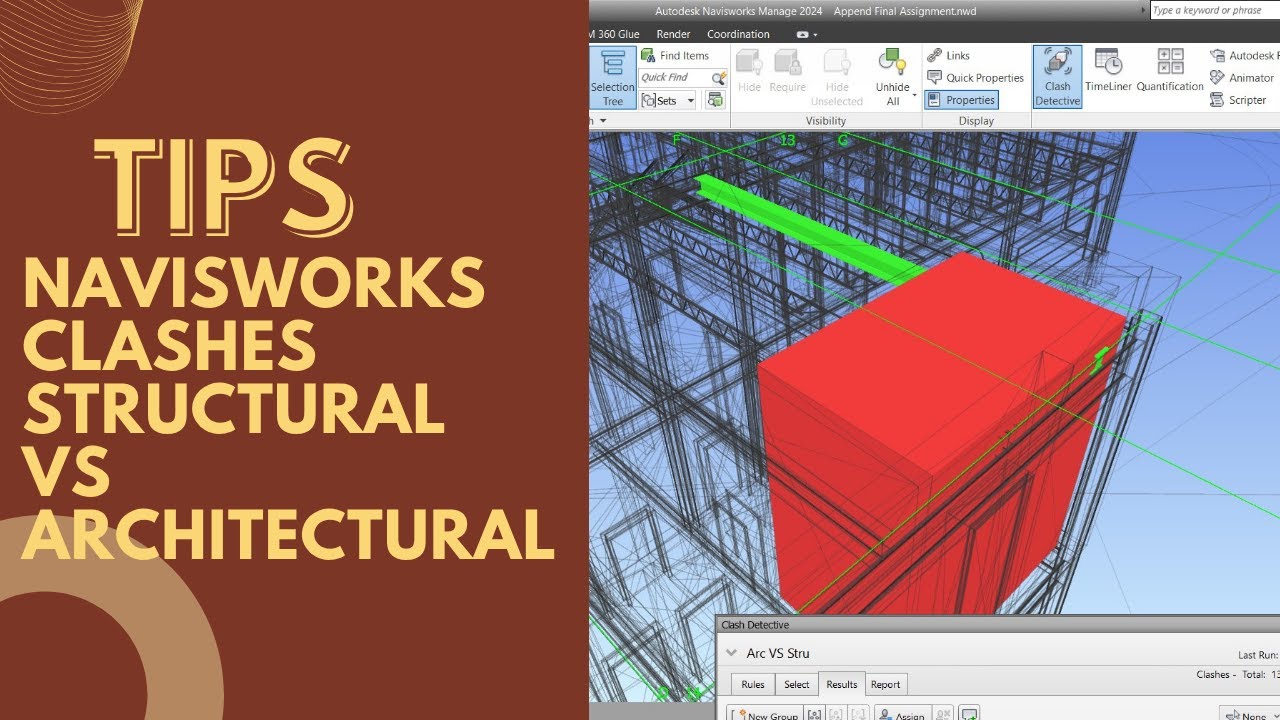Open the Quantification tool
The height and width of the screenshot is (720, 1280).
tap(1170, 71)
